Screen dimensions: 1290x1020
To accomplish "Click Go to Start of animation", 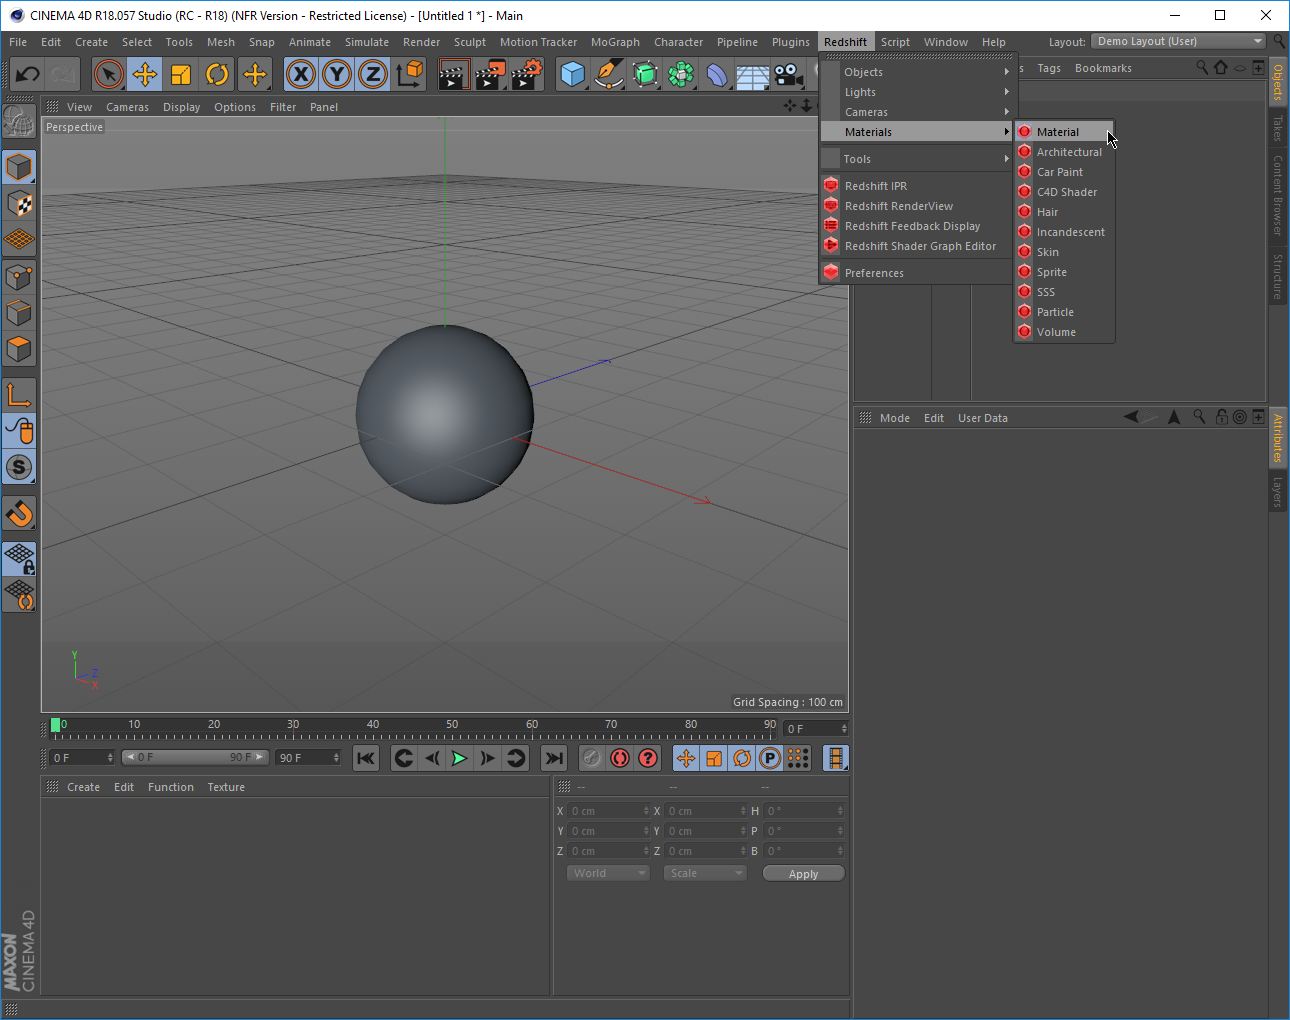I will [x=366, y=758].
